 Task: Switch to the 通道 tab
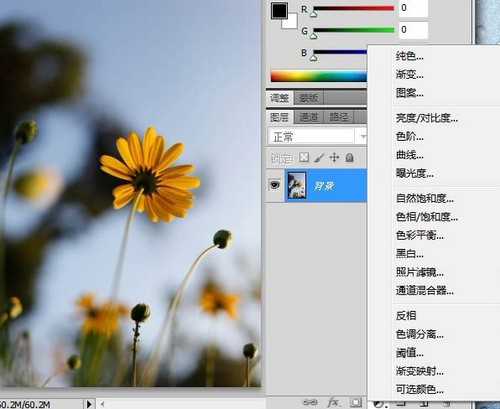click(308, 117)
